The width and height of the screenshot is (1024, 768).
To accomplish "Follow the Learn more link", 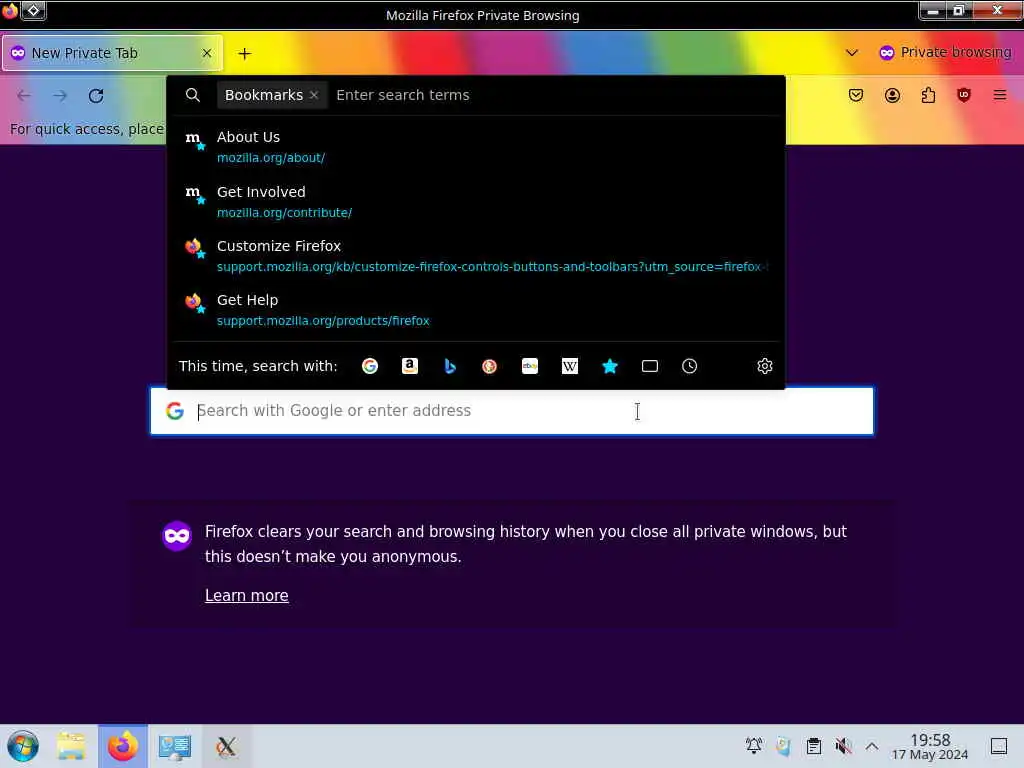I will [247, 596].
